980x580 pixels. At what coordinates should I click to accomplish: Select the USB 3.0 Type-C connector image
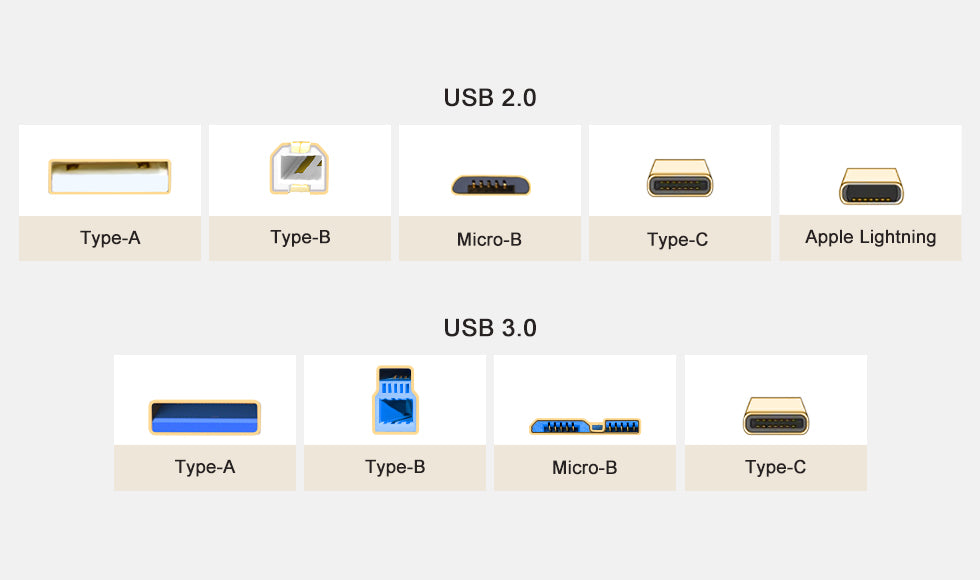[776, 416]
